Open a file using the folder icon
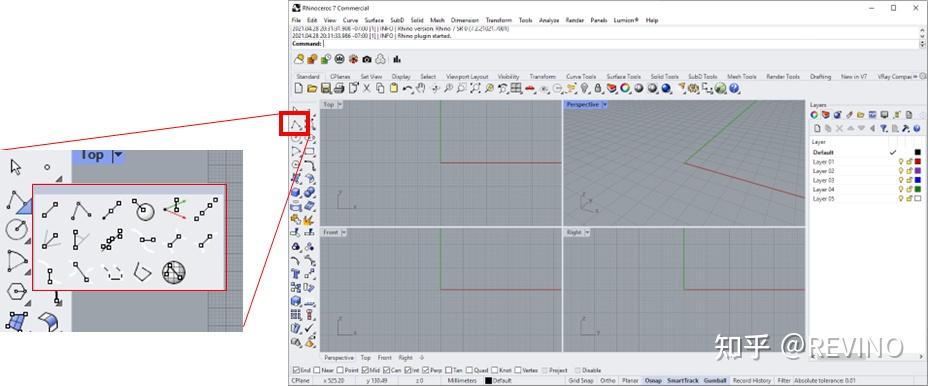This screenshot has height=386, width=928. (312, 88)
